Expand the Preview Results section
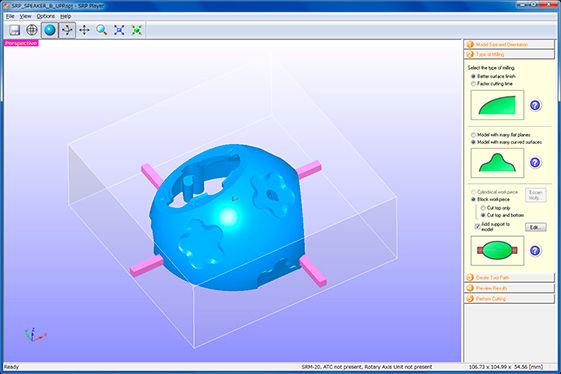 [509, 288]
